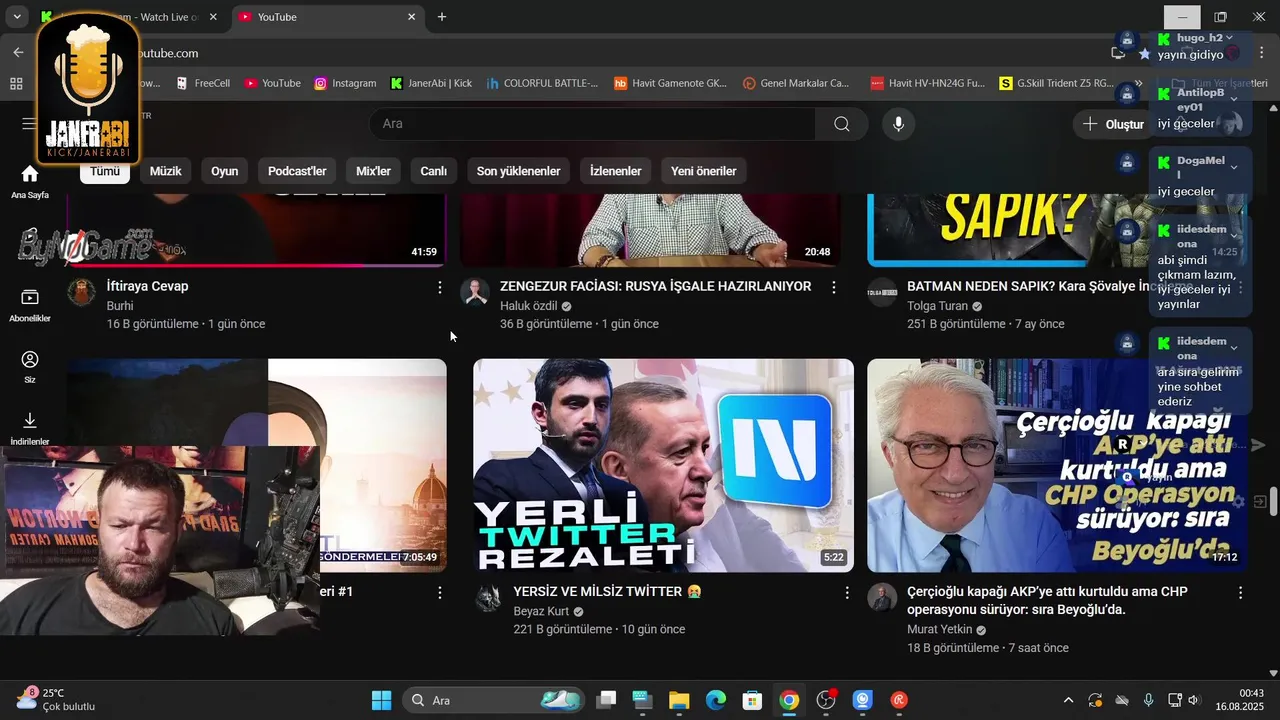This screenshot has height=720, width=1280.
Task: Select the Yeni öneriler filter chip
Action: click(703, 171)
